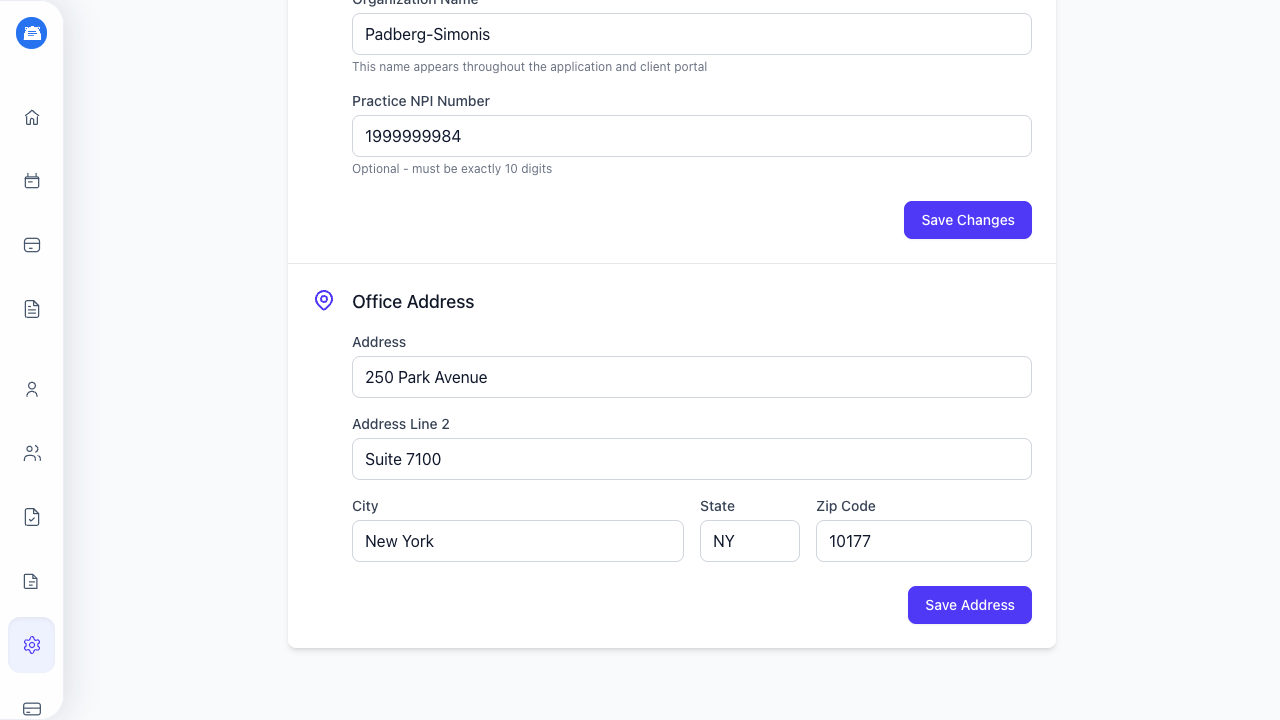The height and width of the screenshot is (720, 1280).
Task: Click the Address field showing 250 Park Avenue
Action: click(x=692, y=377)
